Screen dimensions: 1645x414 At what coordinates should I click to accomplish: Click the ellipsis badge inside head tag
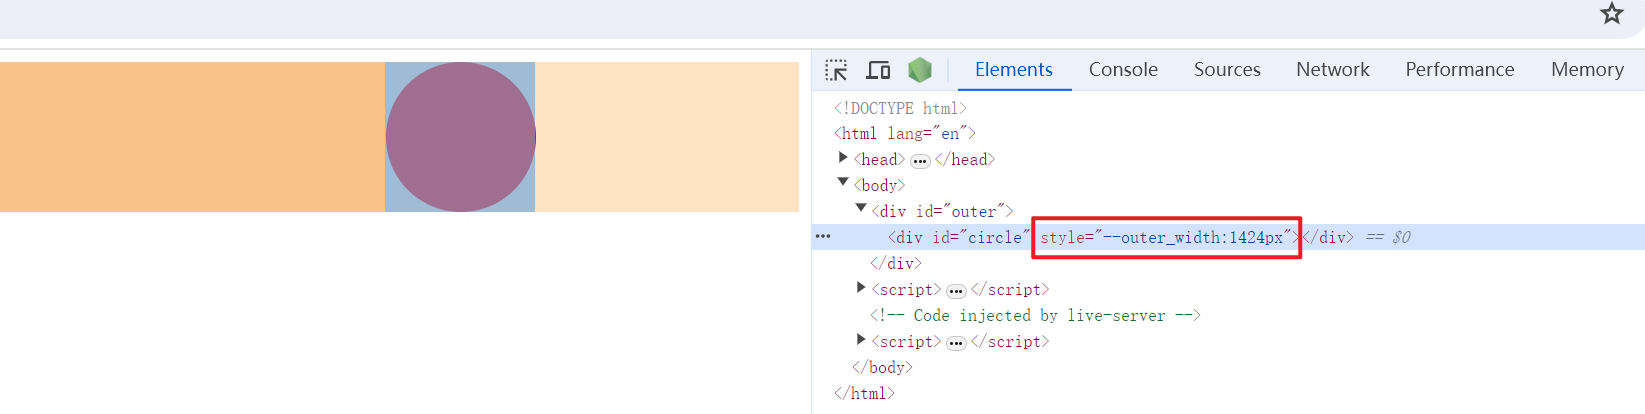point(920,161)
